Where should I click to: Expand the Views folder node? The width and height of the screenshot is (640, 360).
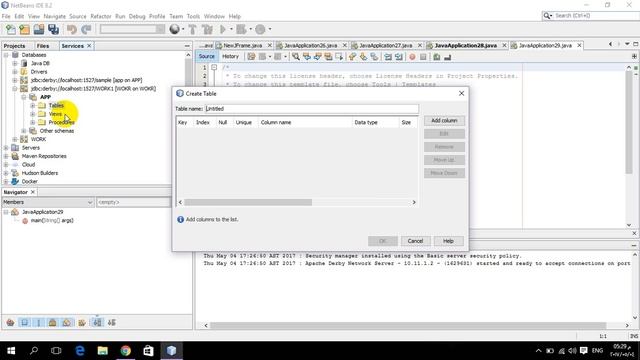point(33,114)
